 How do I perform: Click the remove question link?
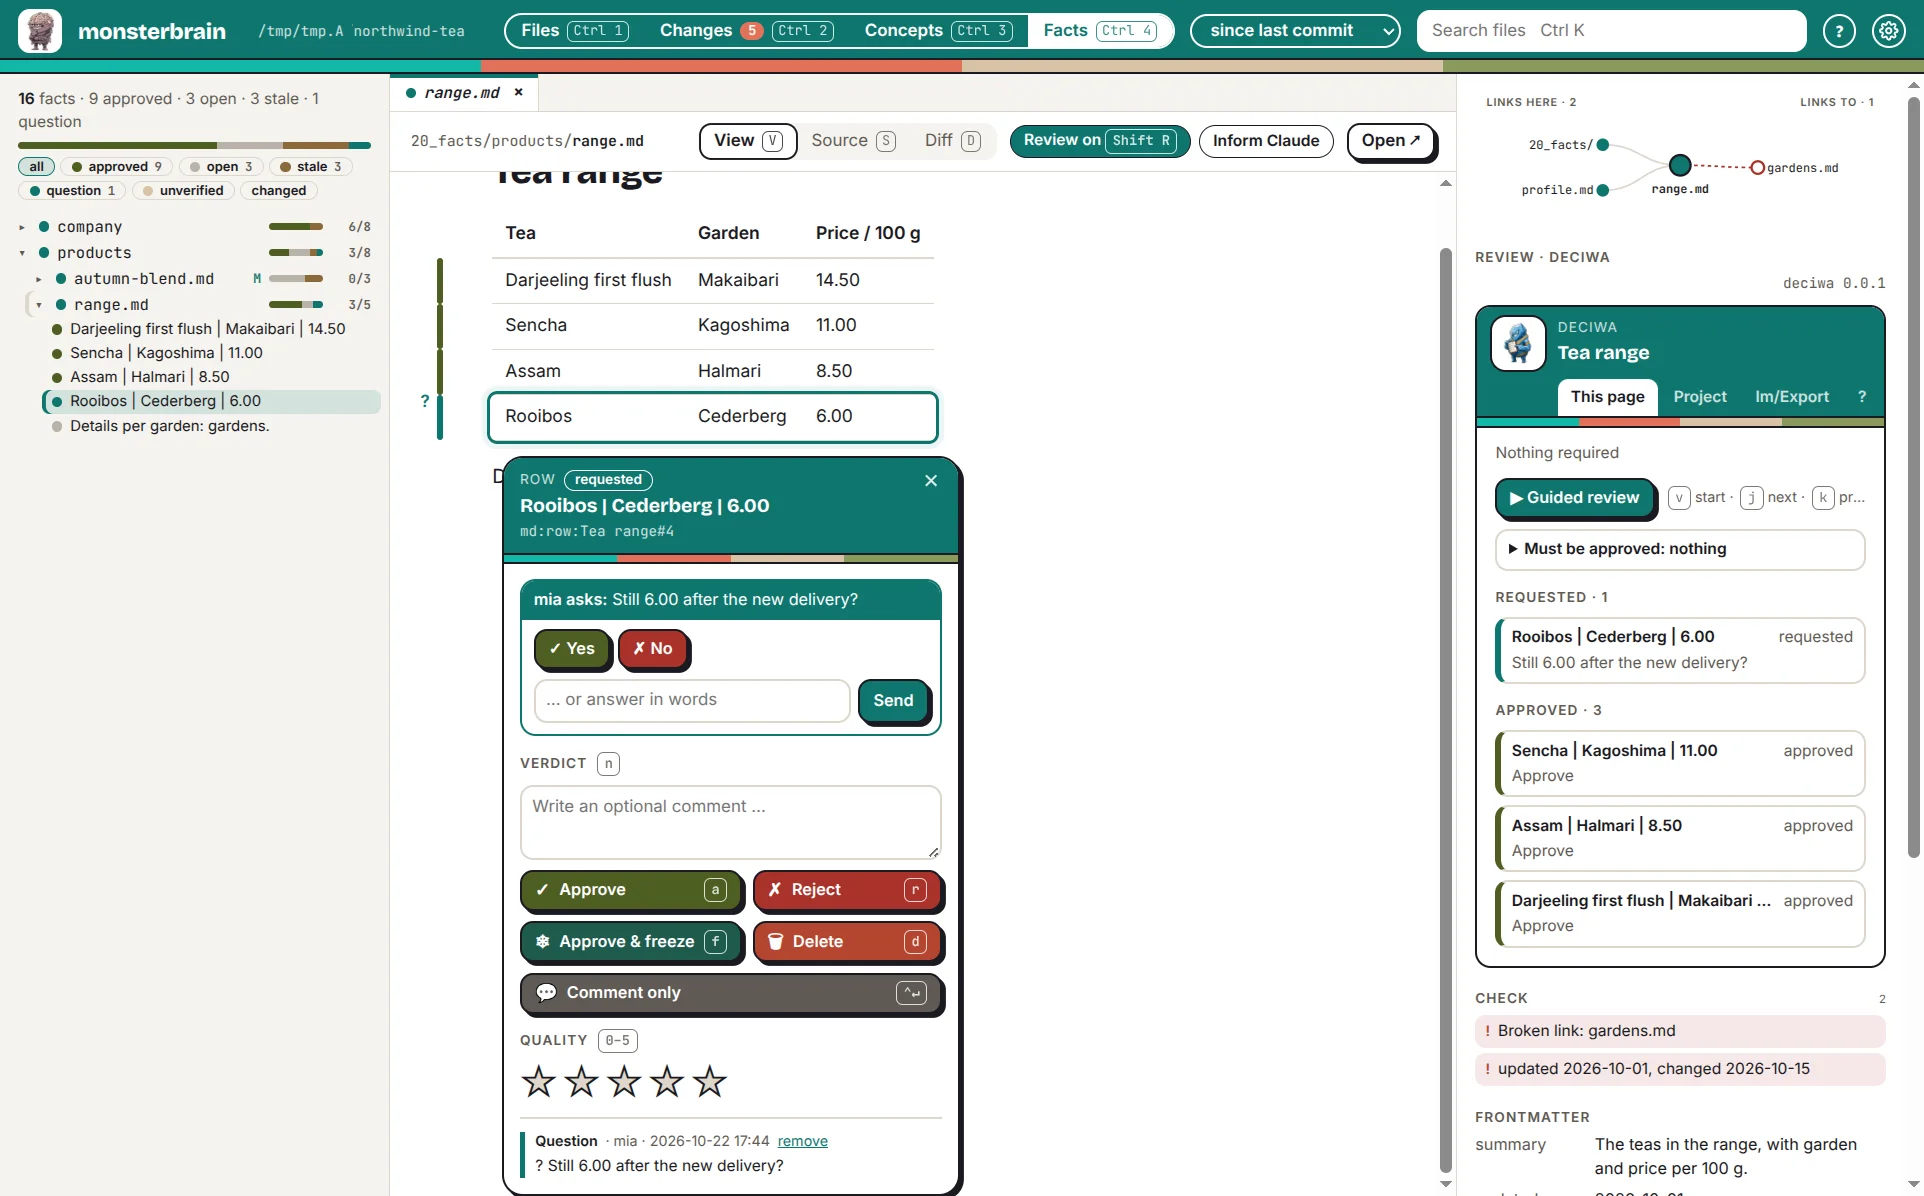pos(803,1141)
